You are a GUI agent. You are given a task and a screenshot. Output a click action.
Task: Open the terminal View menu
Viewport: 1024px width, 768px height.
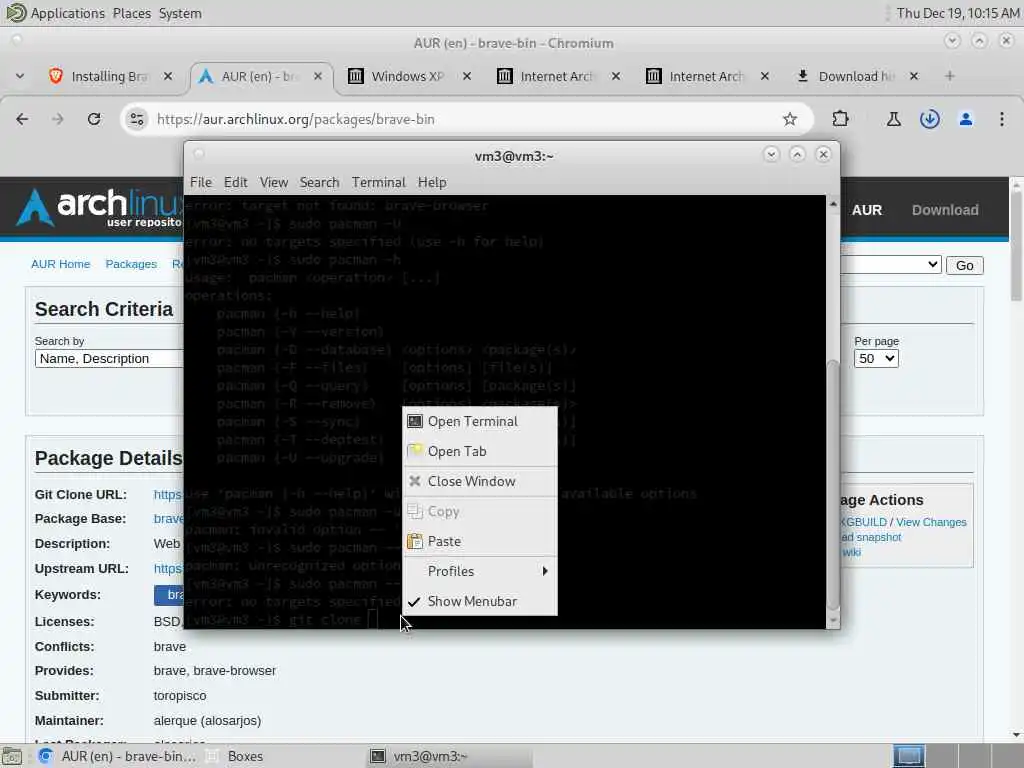pyautogui.click(x=274, y=182)
